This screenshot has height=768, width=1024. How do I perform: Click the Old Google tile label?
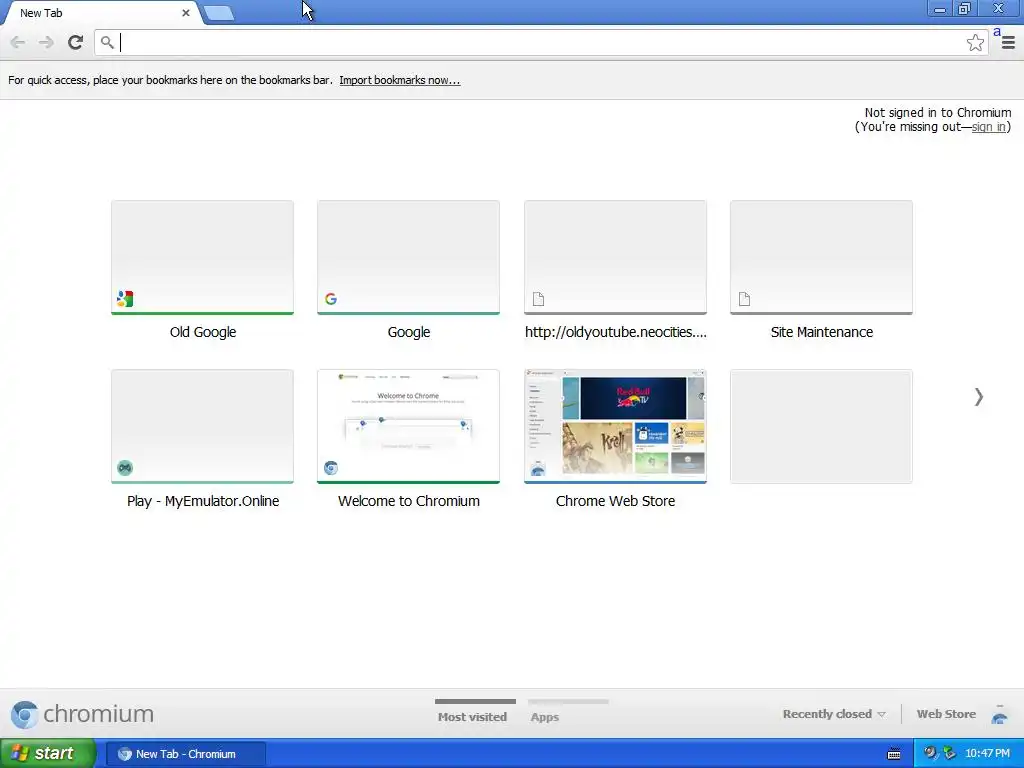pyautogui.click(x=202, y=332)
